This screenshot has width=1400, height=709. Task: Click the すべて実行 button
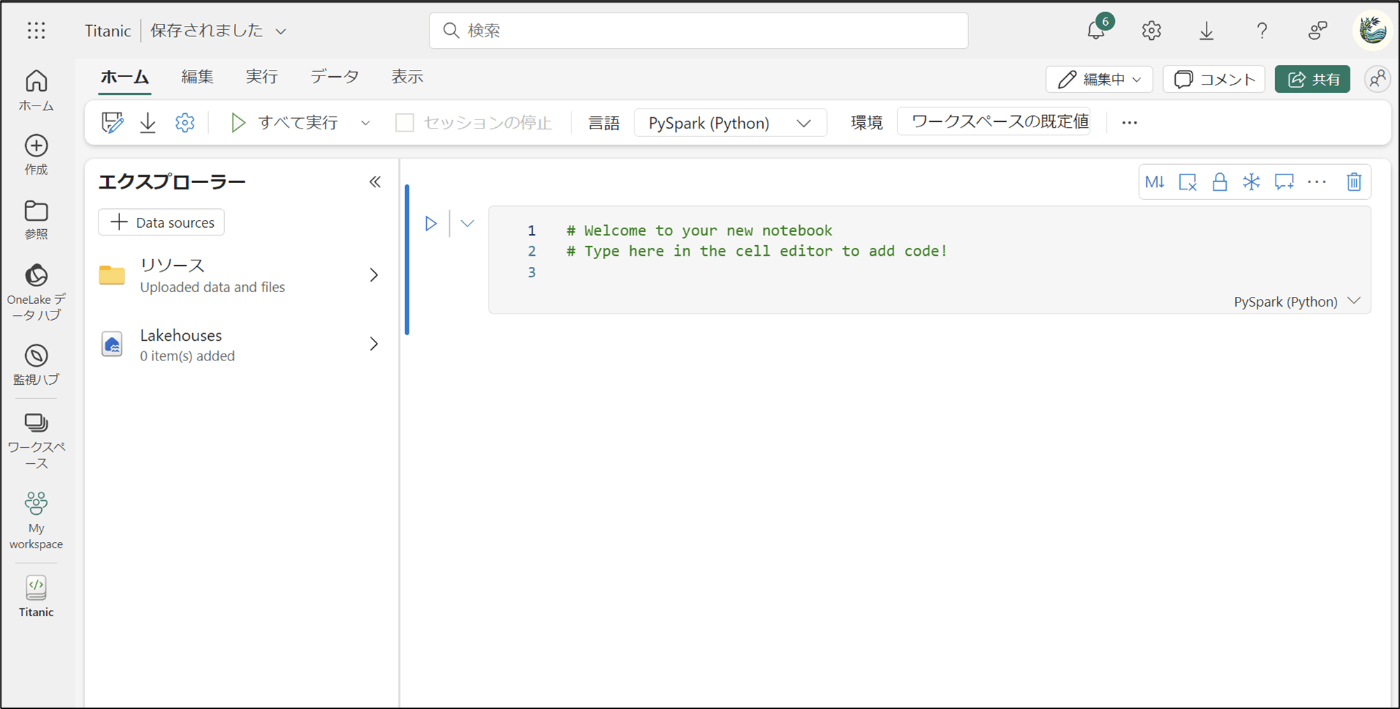click(x=285, y=123)
